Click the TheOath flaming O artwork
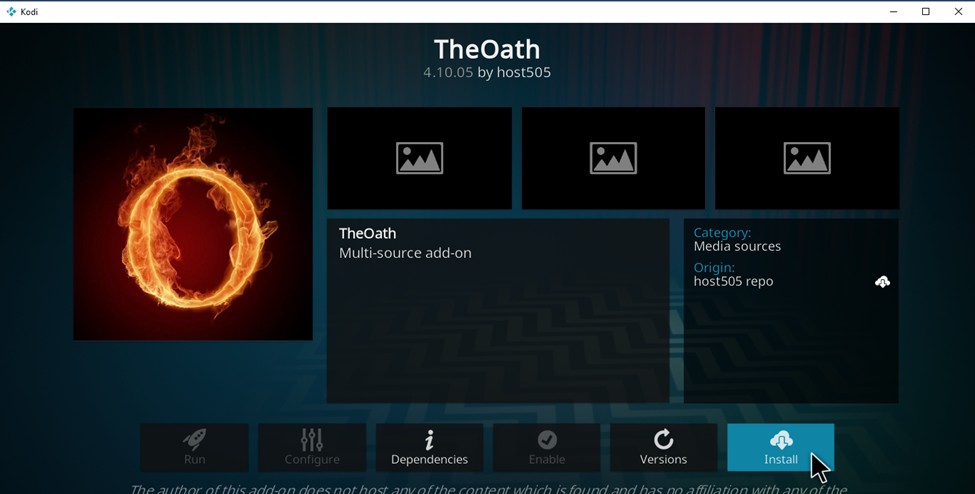Viewport: 975px width, 494px height. [x=193, y=224]
